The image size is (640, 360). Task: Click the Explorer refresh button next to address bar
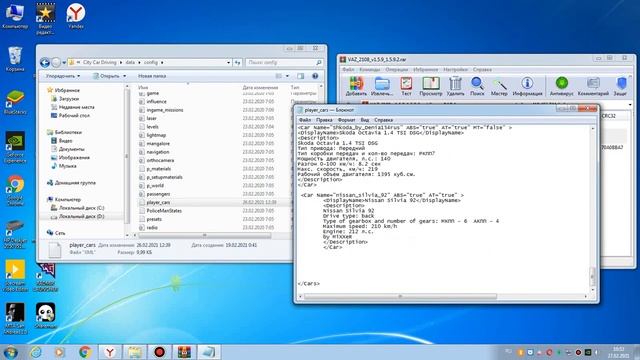coord(238,62)
